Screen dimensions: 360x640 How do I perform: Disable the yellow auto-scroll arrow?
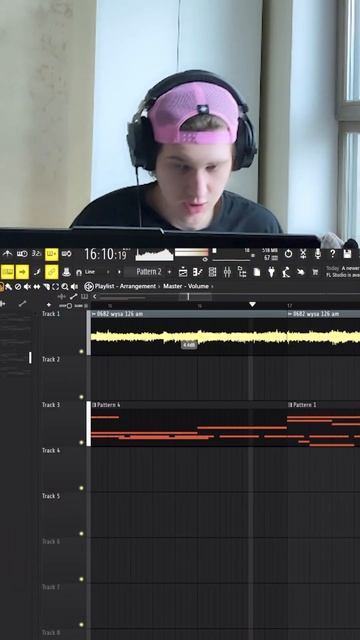coord(22,272)
